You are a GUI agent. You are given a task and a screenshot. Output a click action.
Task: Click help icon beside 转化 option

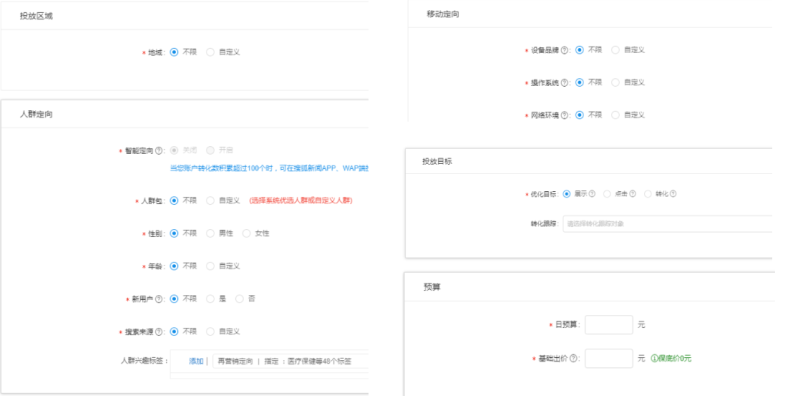click(x=673, y=194)
